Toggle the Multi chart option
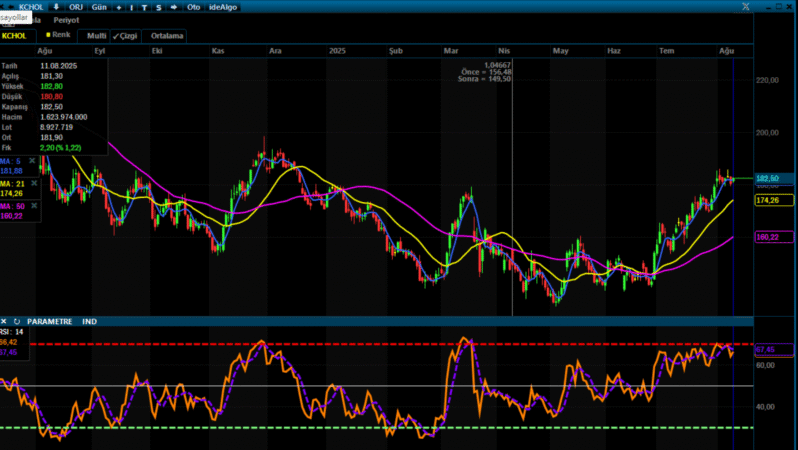Viewport: 798px width, 450px height. point(97,35)
